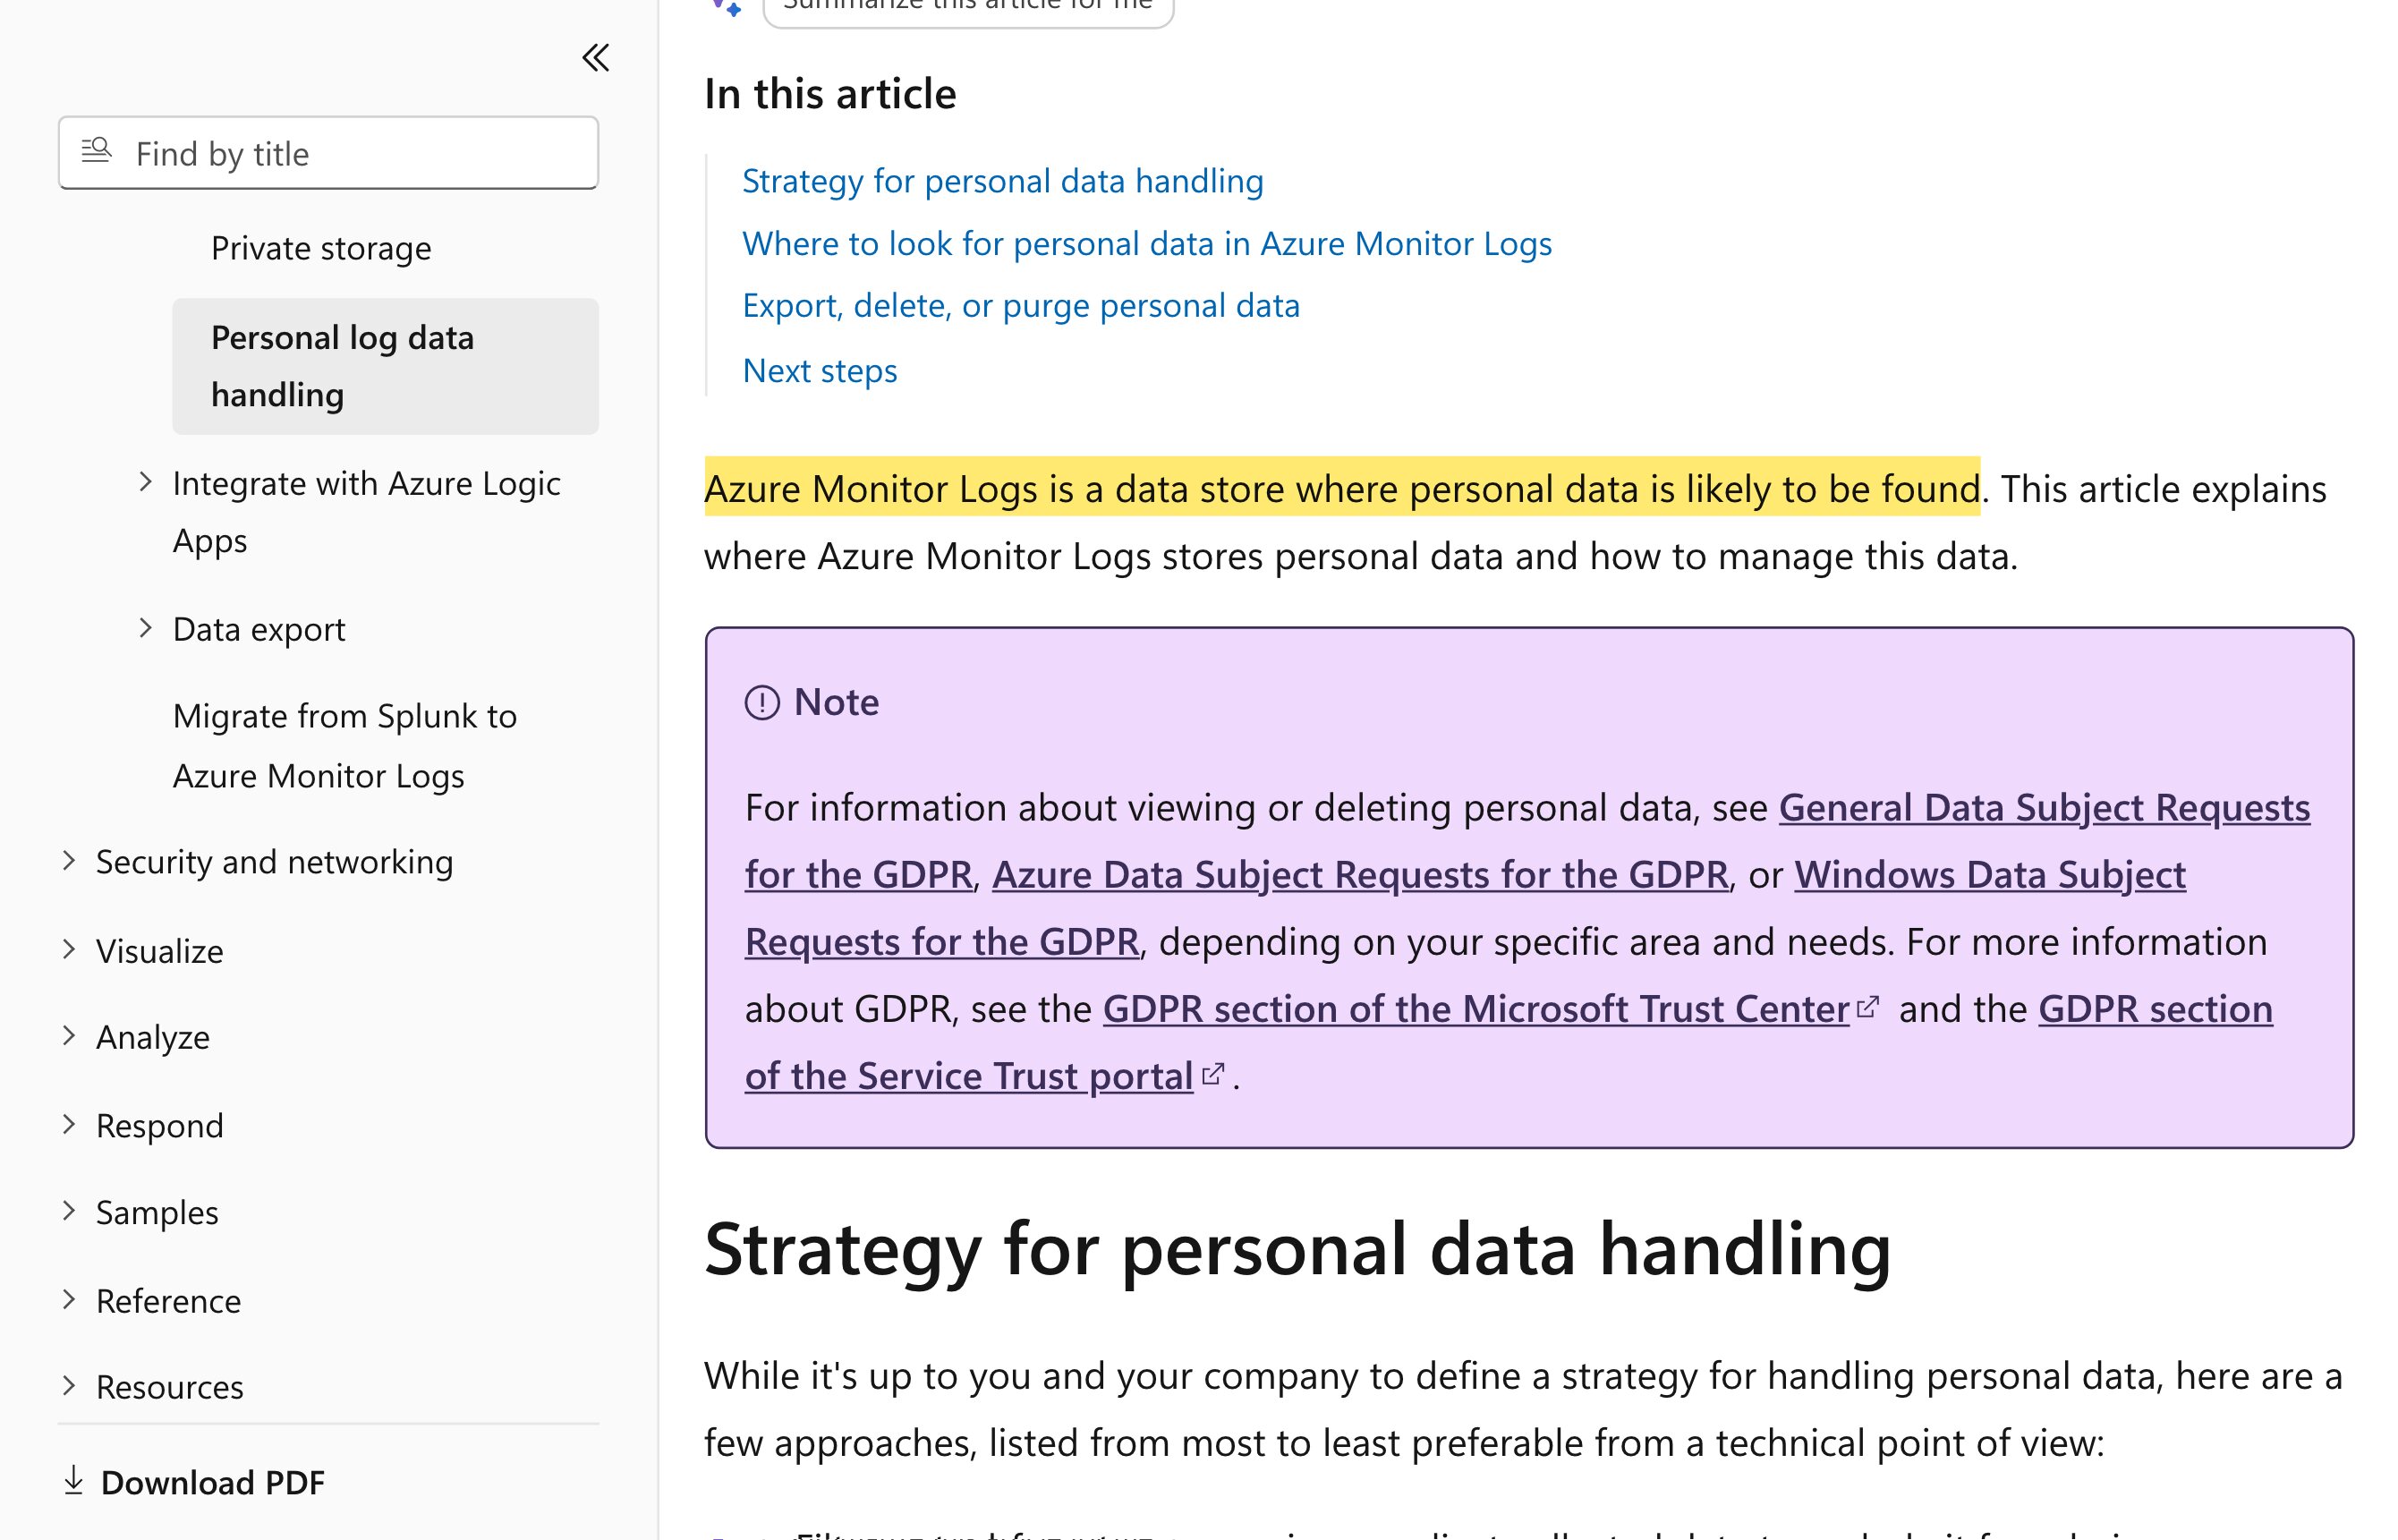Expand the Resources section chevron
2398x1540 pixels.
[x=68, y=1386]
